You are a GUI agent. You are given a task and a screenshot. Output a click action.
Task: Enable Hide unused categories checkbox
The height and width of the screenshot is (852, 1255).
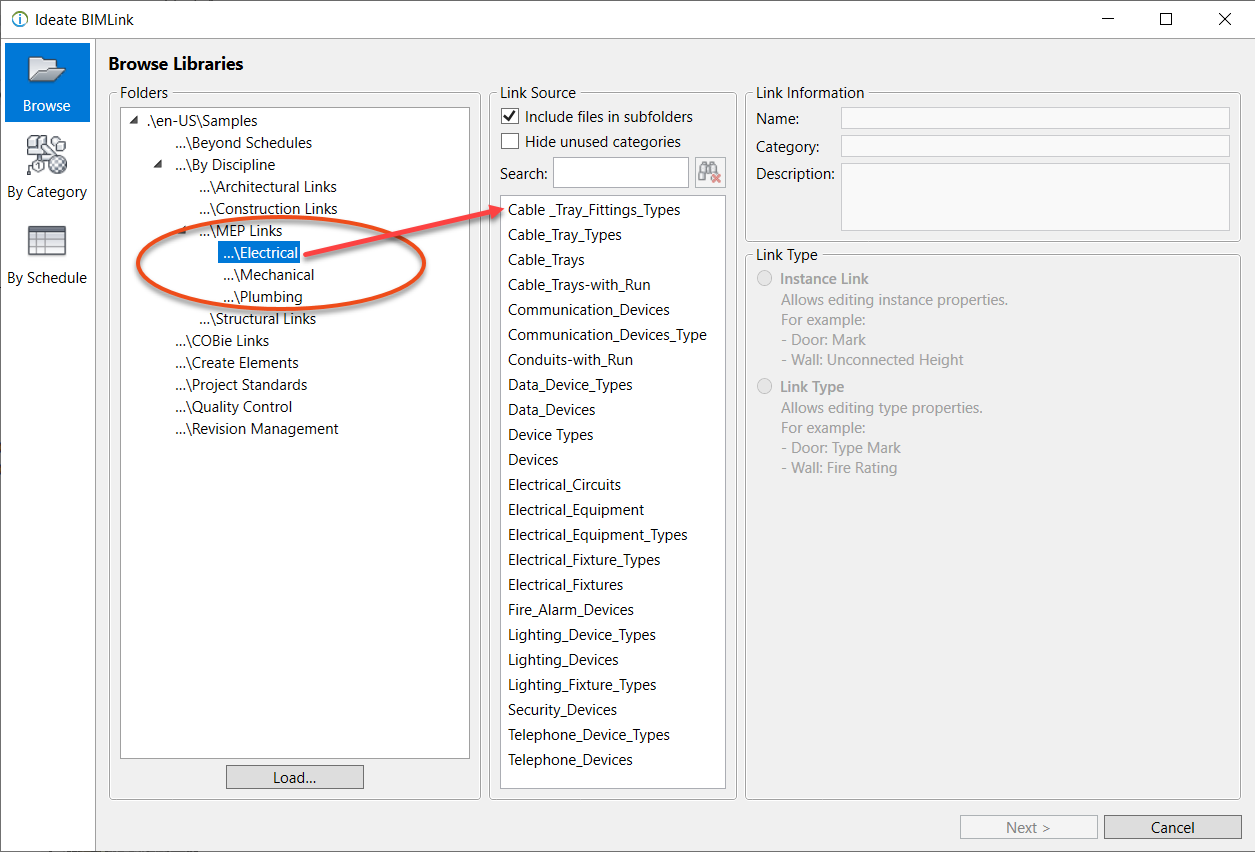click(x=510, y=142)
